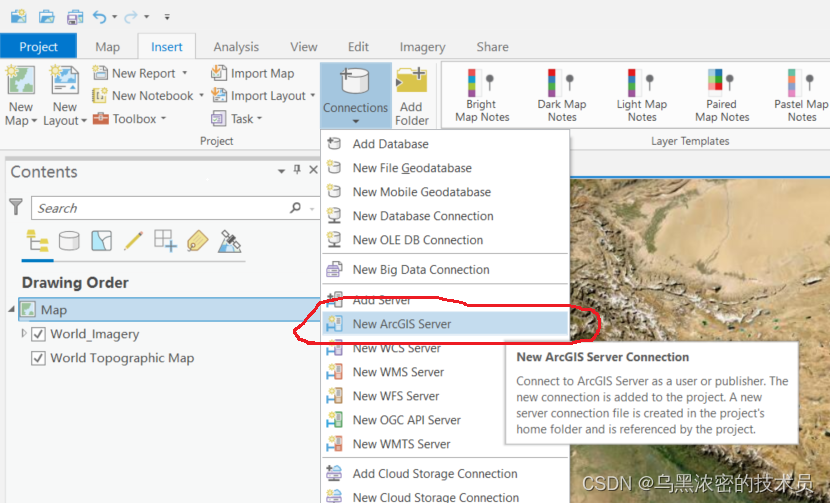Image resolution: width=830 pixels, height=503 pixels.
Task: Click New Notebook button
Action: click(x=143, y=96)
